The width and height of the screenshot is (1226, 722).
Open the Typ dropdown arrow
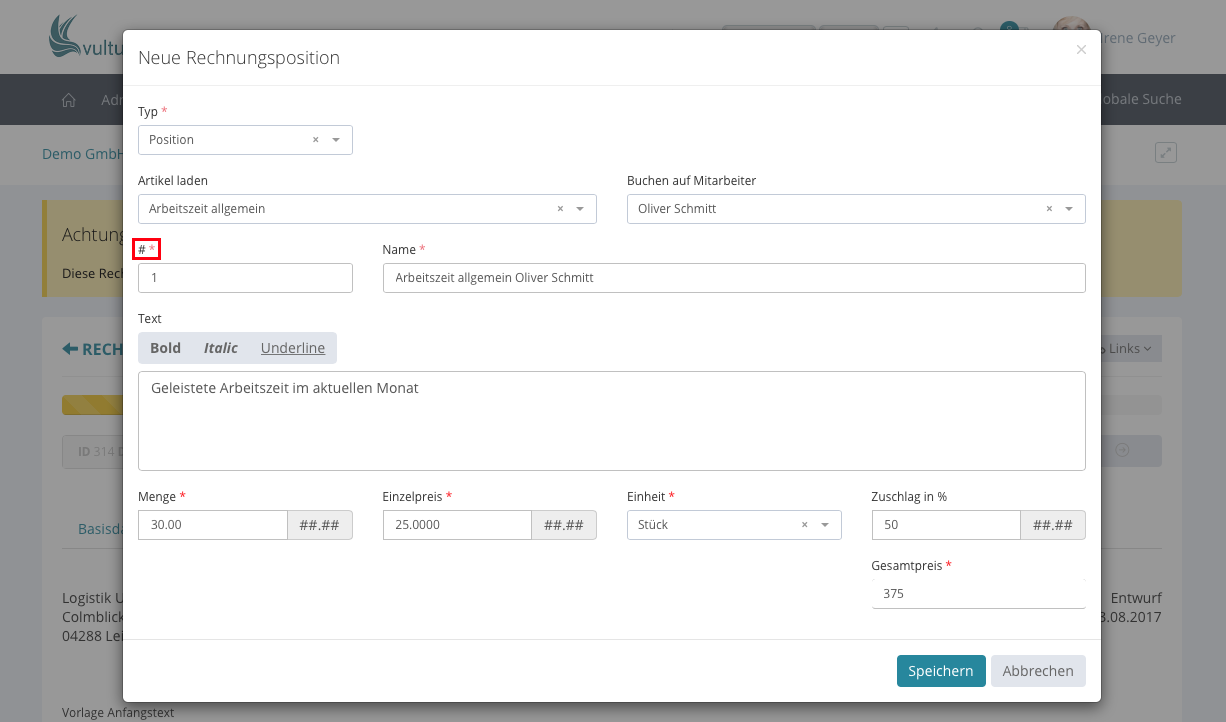click(336, 140)
